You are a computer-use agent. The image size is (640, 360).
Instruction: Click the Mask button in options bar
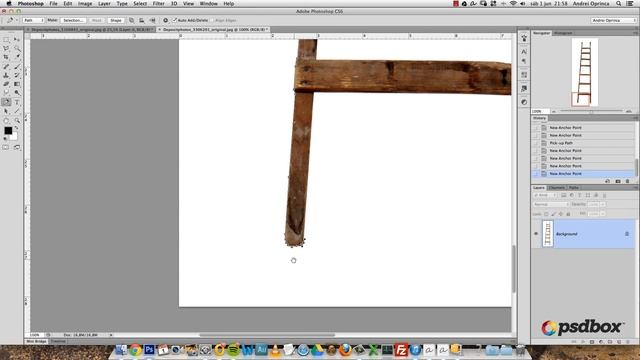point(97,20)
